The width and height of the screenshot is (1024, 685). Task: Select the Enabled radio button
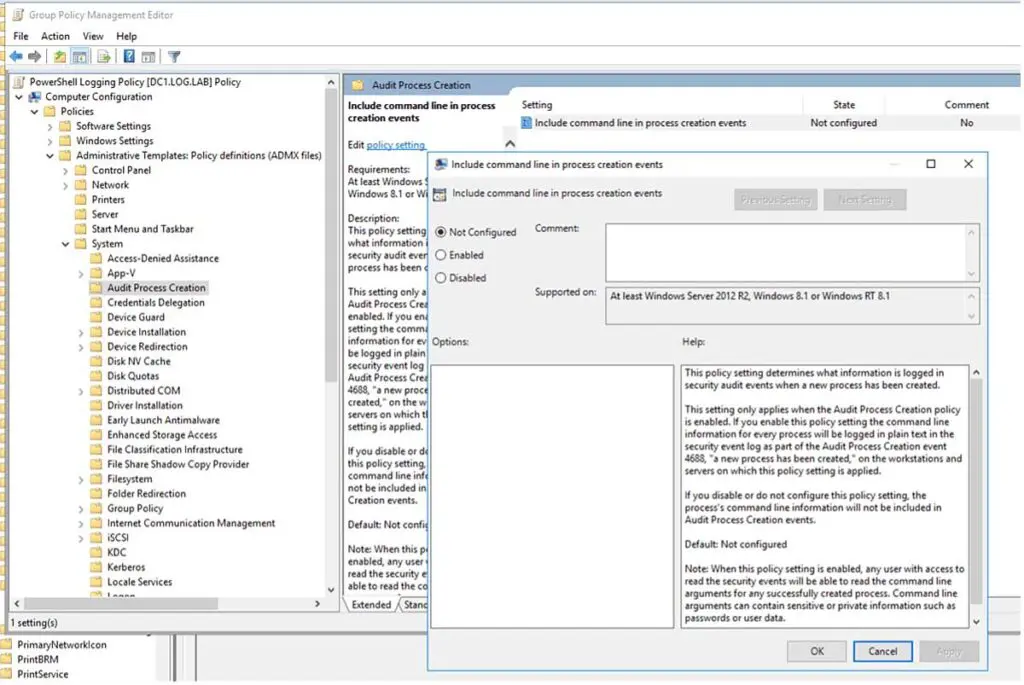[439, 255]
